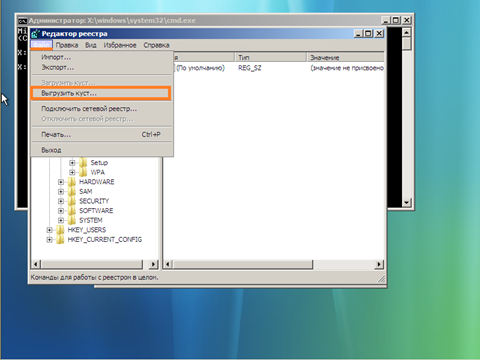Click the HKEY_USERS folder icon
The image size is (480, 360).
[60, 230]
